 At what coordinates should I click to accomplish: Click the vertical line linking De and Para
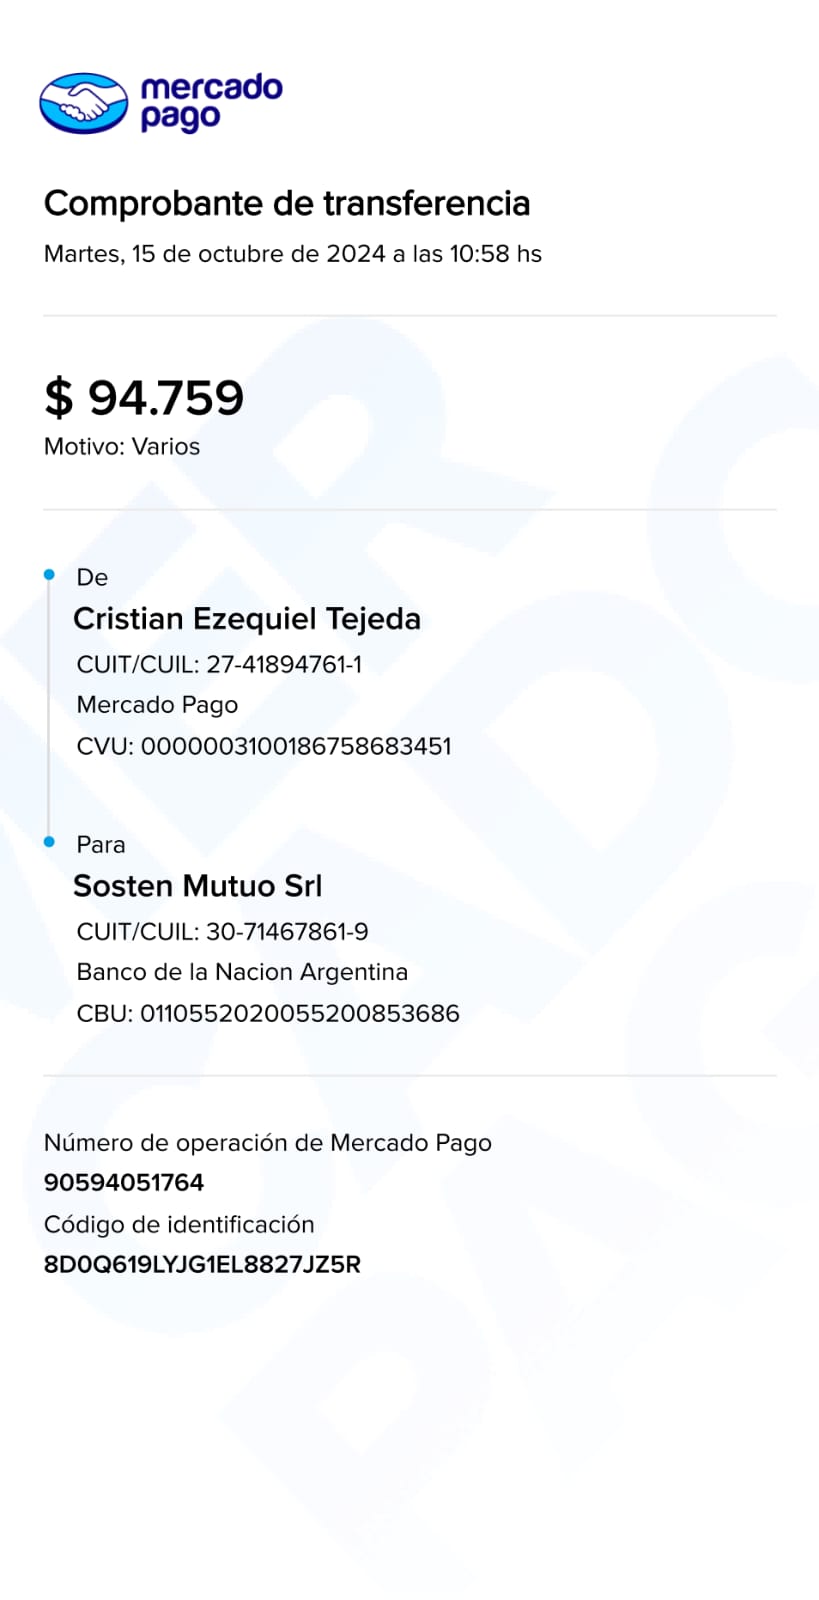tap(48, 708)
